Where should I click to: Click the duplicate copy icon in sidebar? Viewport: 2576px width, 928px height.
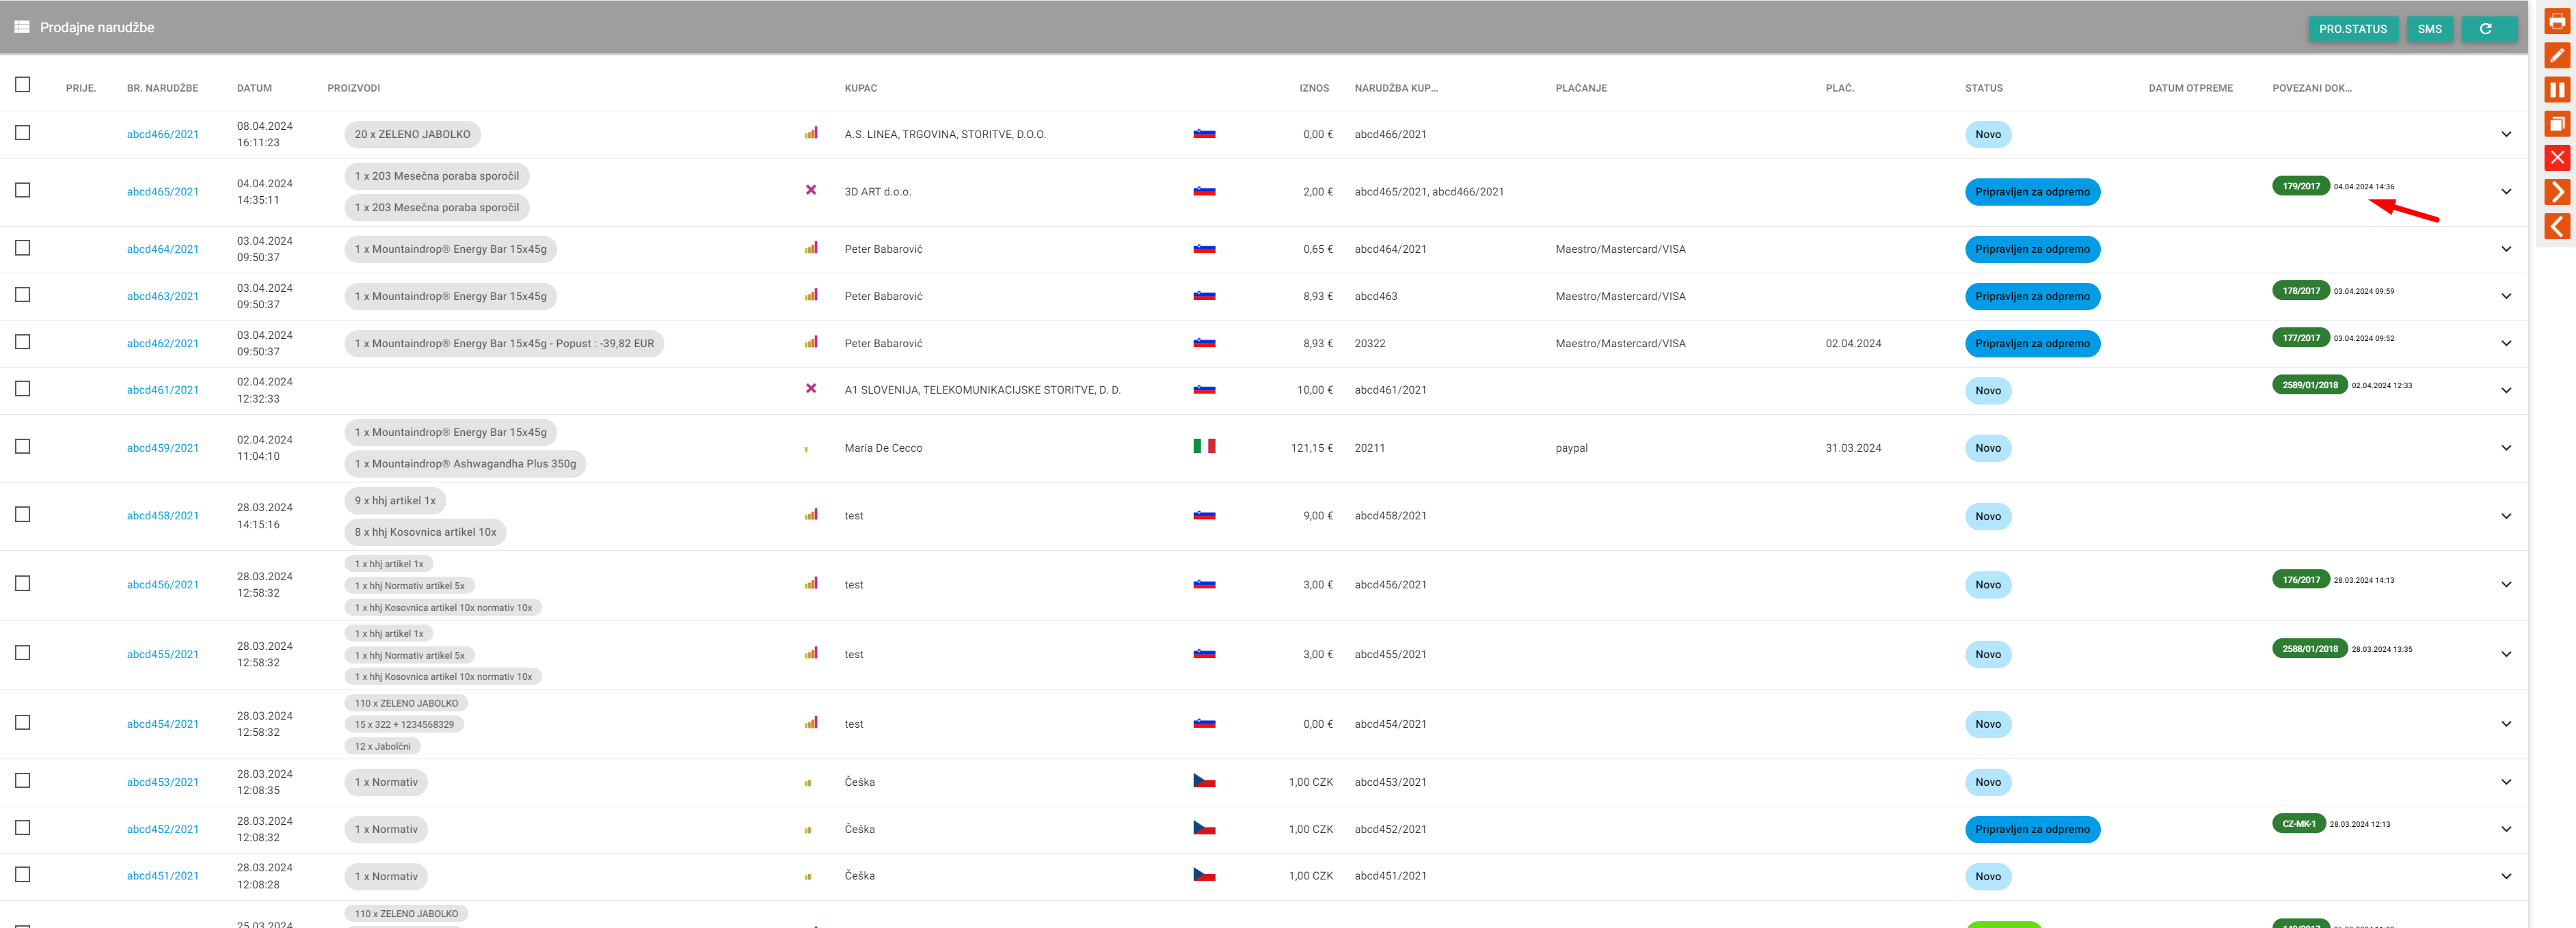2557,123
